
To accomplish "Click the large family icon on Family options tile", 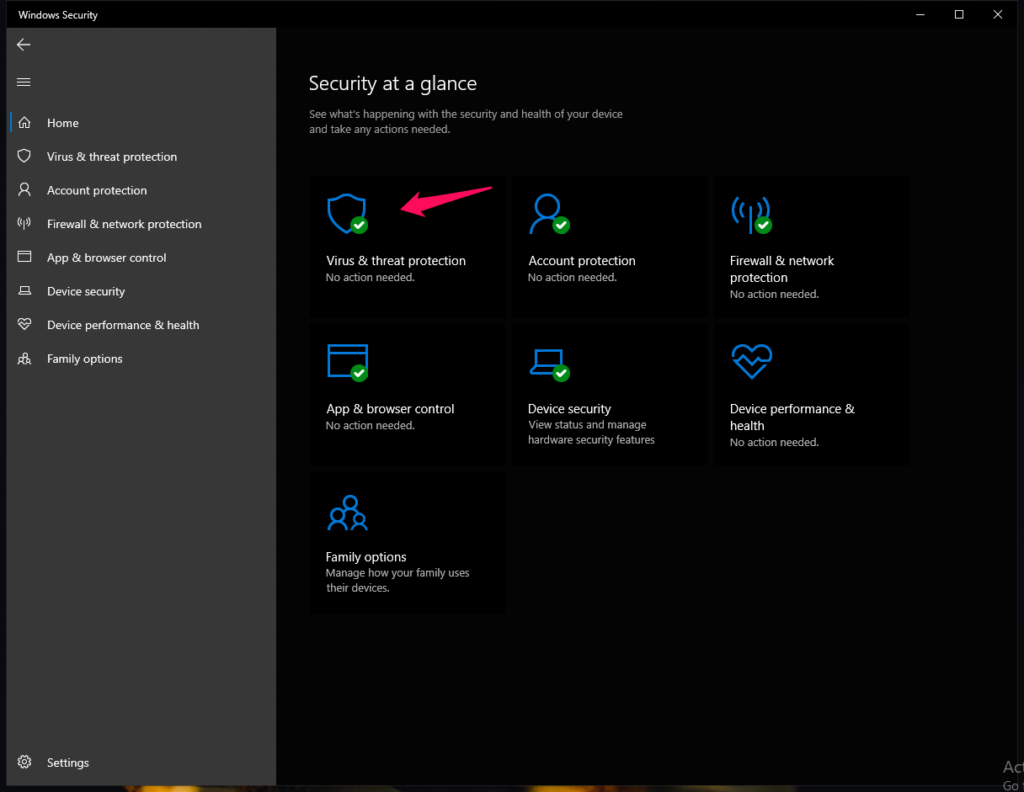I will (347, 513).
